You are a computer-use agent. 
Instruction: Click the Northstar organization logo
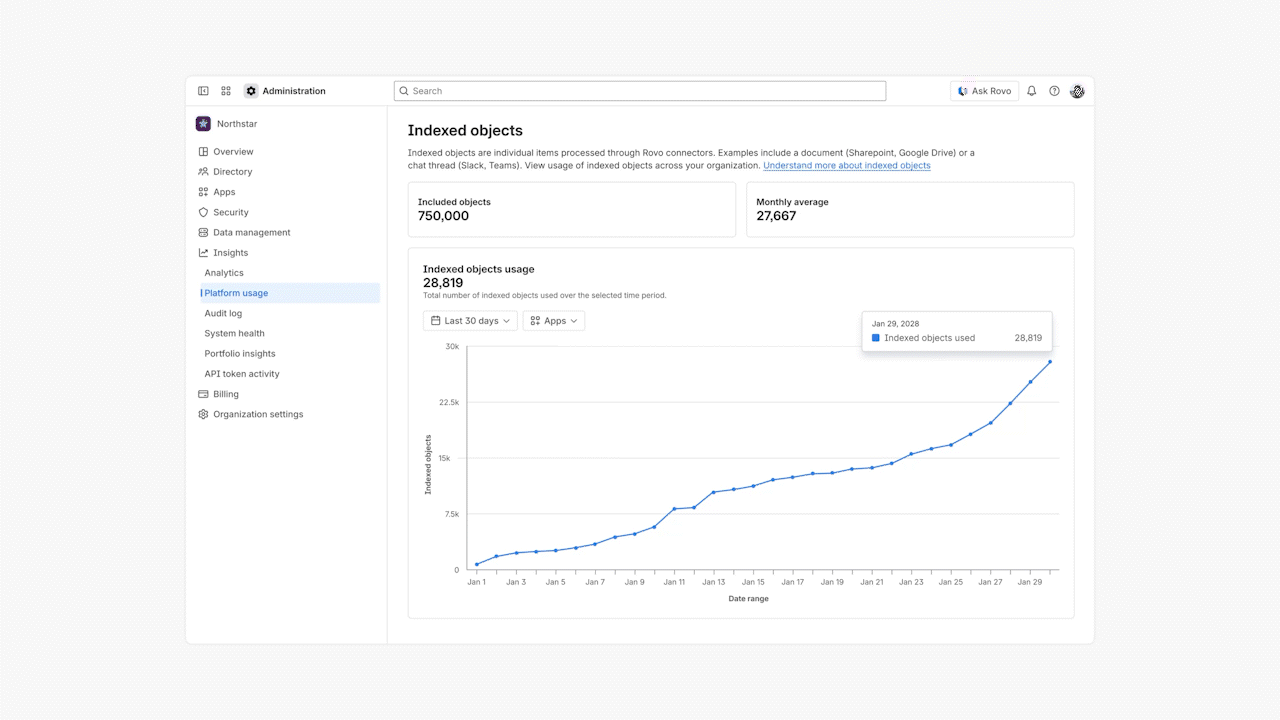pyautogui.click(x=203, y=124)
